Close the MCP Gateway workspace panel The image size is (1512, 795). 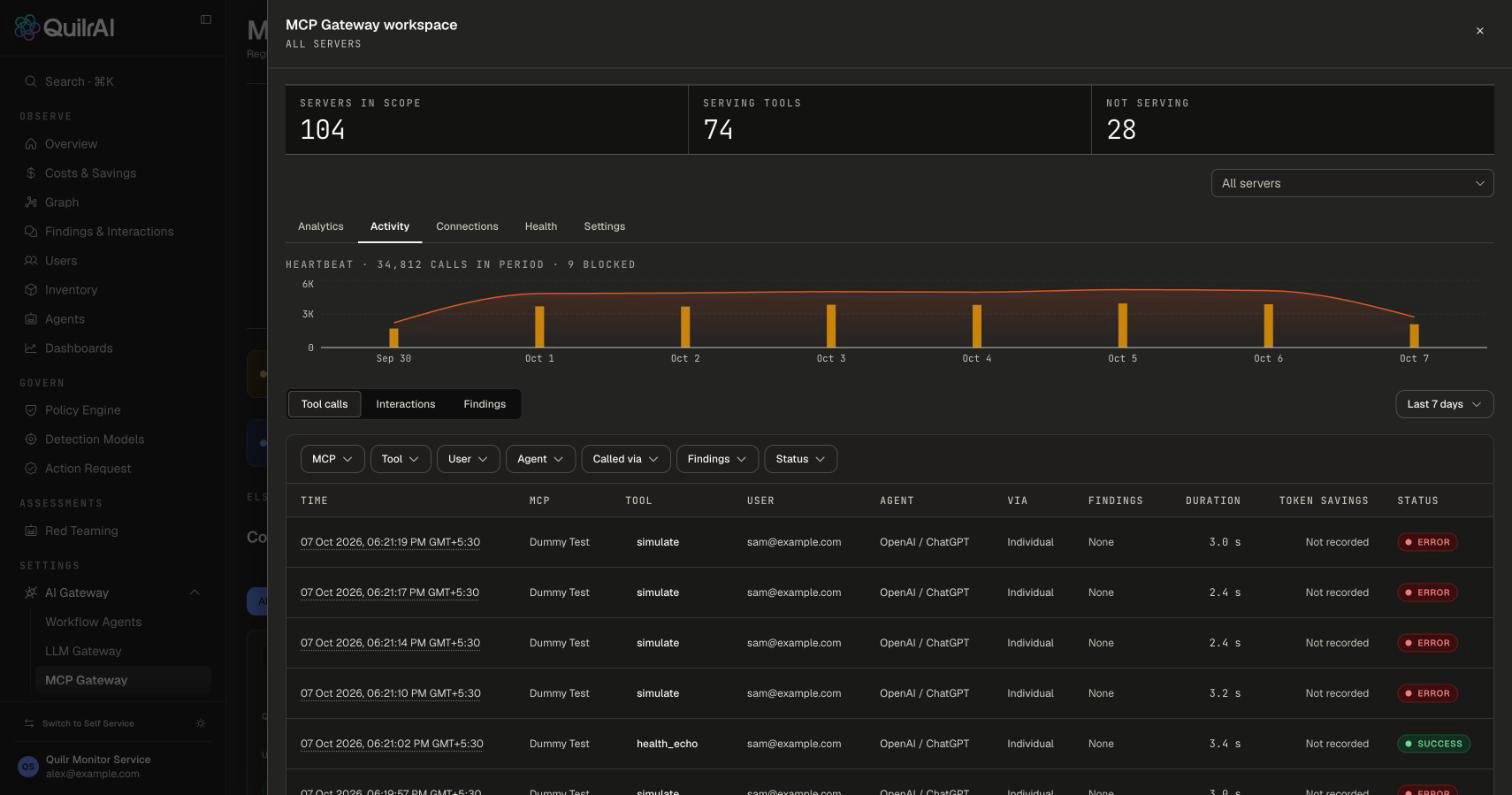coord(1480,31)
